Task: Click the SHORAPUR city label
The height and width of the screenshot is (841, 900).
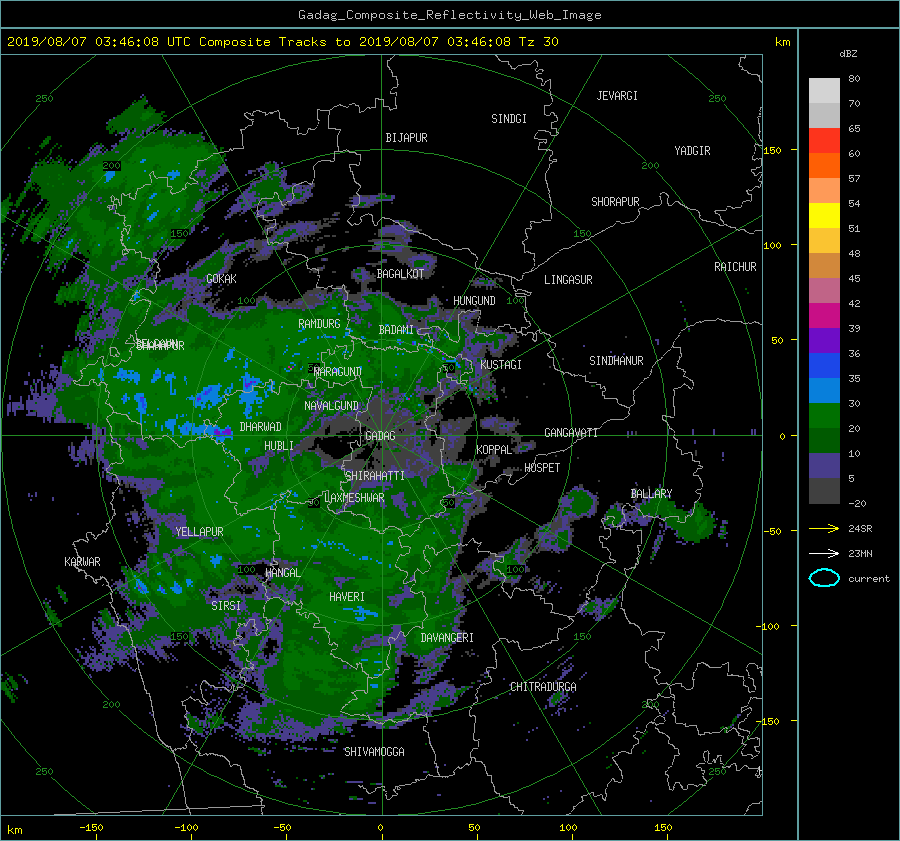Action: [x=615, y=202]
